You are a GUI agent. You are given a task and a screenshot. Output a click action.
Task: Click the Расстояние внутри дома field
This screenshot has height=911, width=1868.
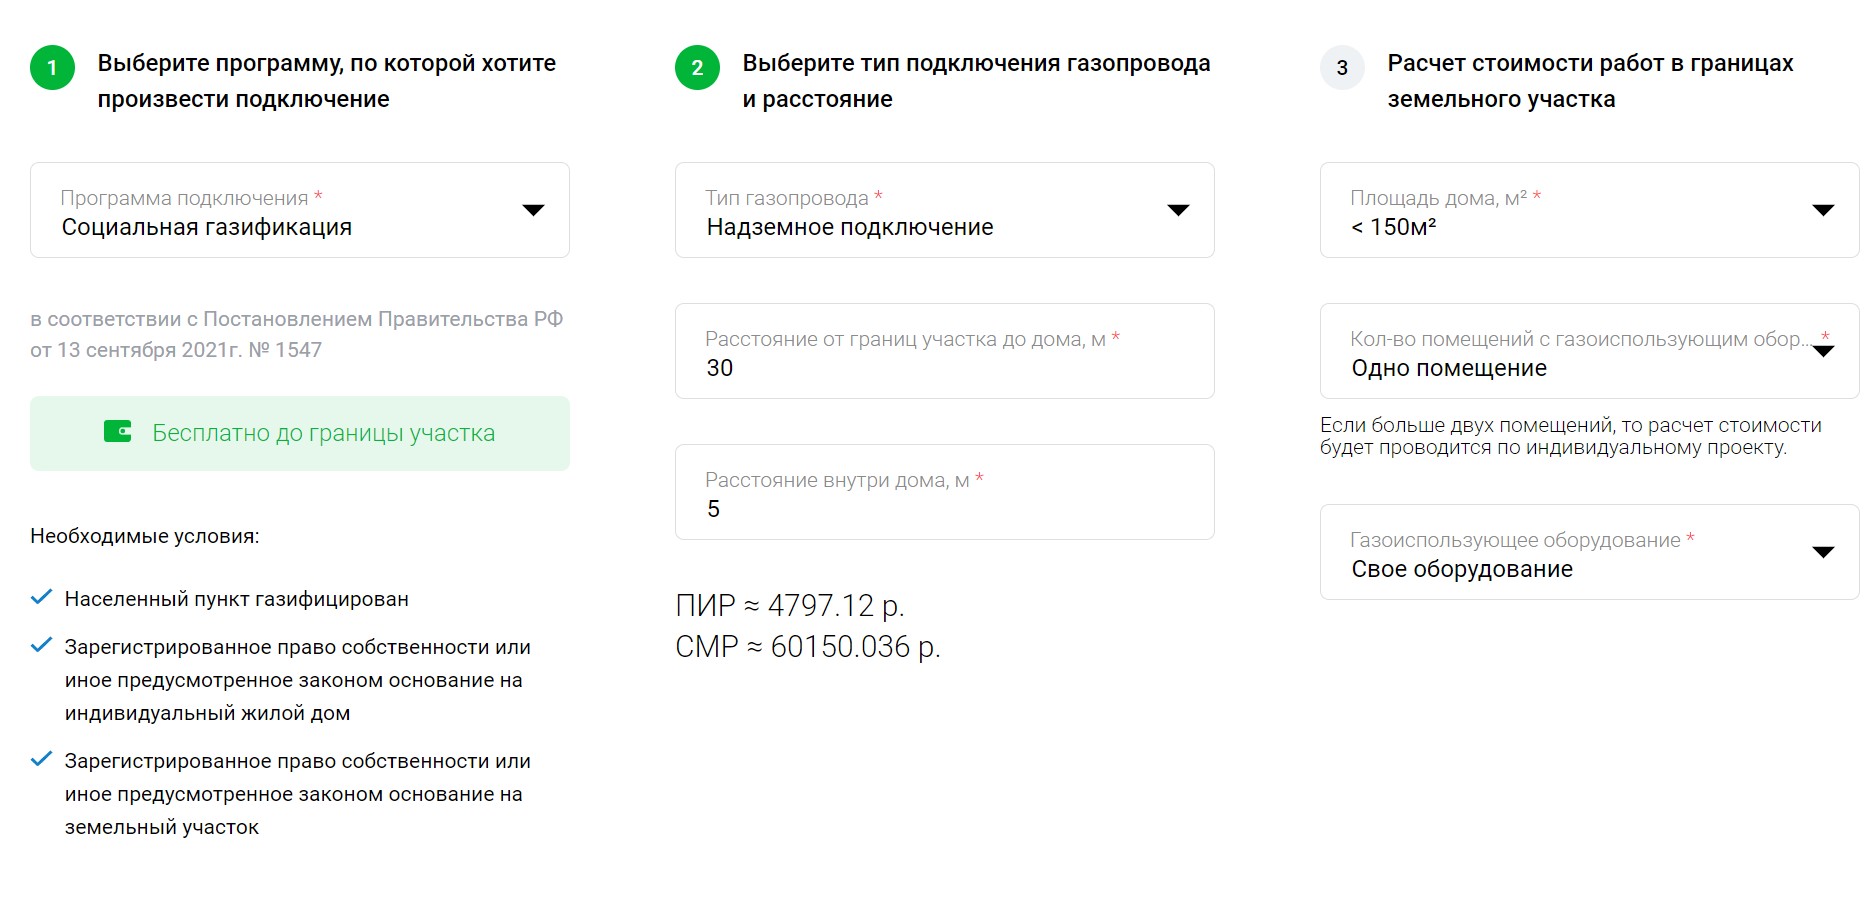click(945, 492)
